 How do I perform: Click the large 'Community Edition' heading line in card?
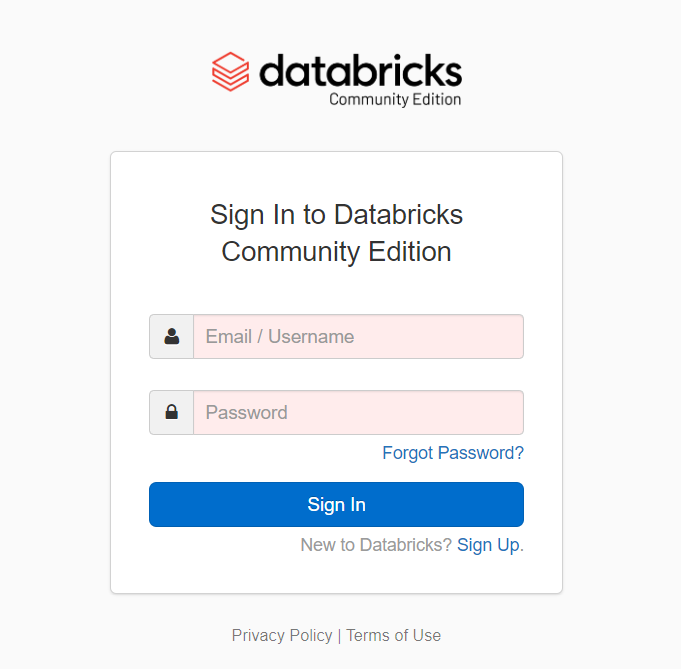(x=336, y=252)
